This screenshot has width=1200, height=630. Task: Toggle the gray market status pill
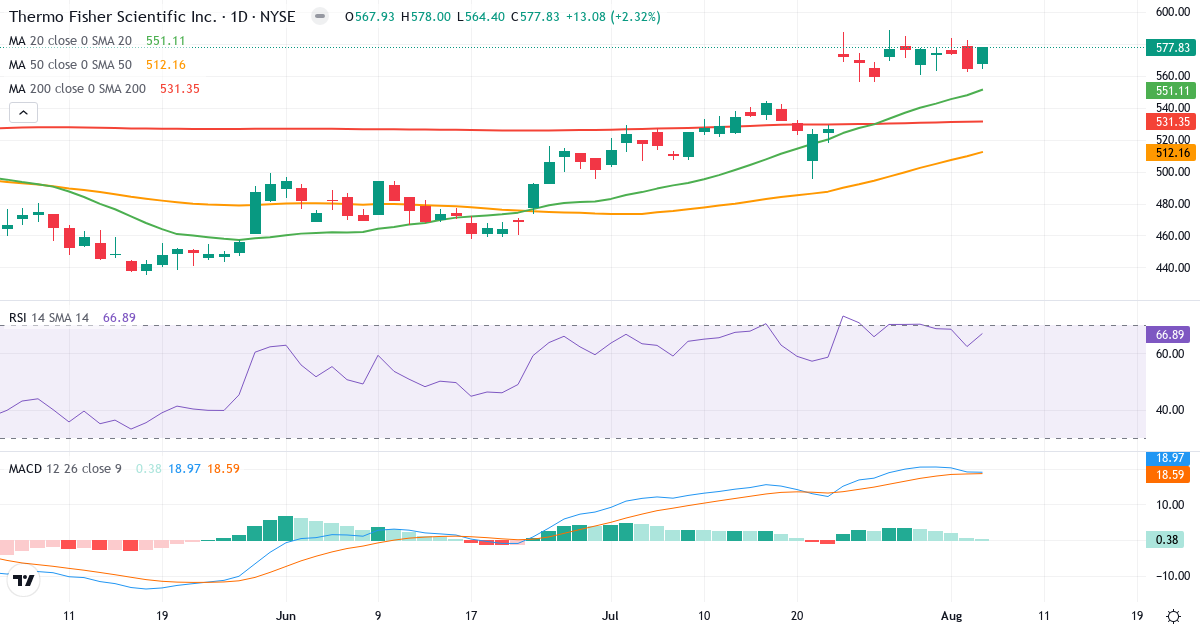[x=319, y=17]
